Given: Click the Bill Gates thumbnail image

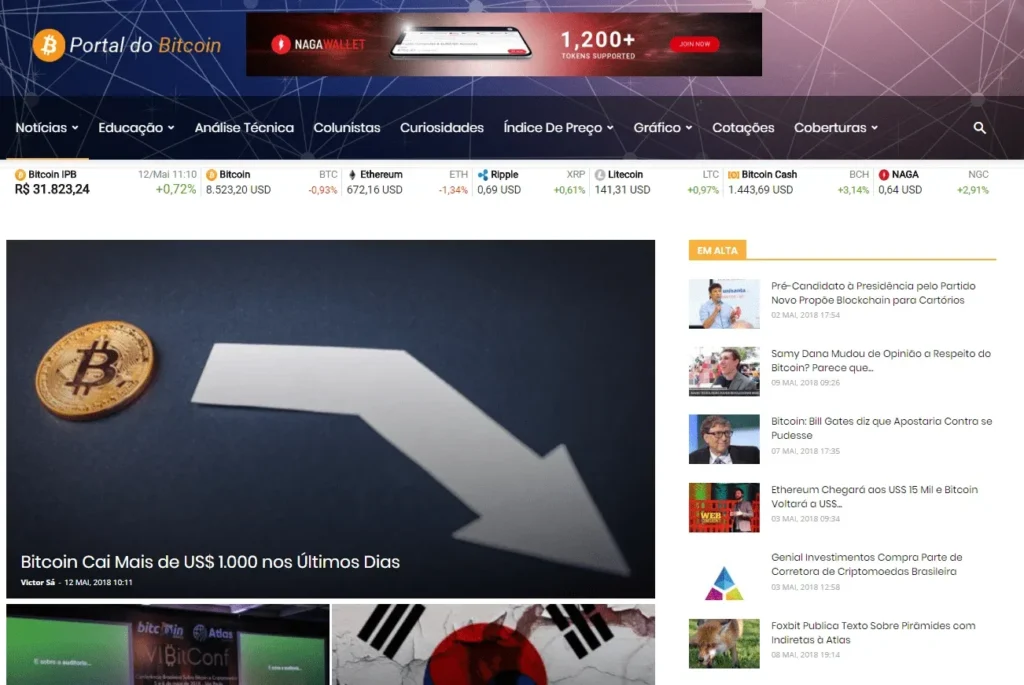Looking at the screenshot, I should pos(724,439).
